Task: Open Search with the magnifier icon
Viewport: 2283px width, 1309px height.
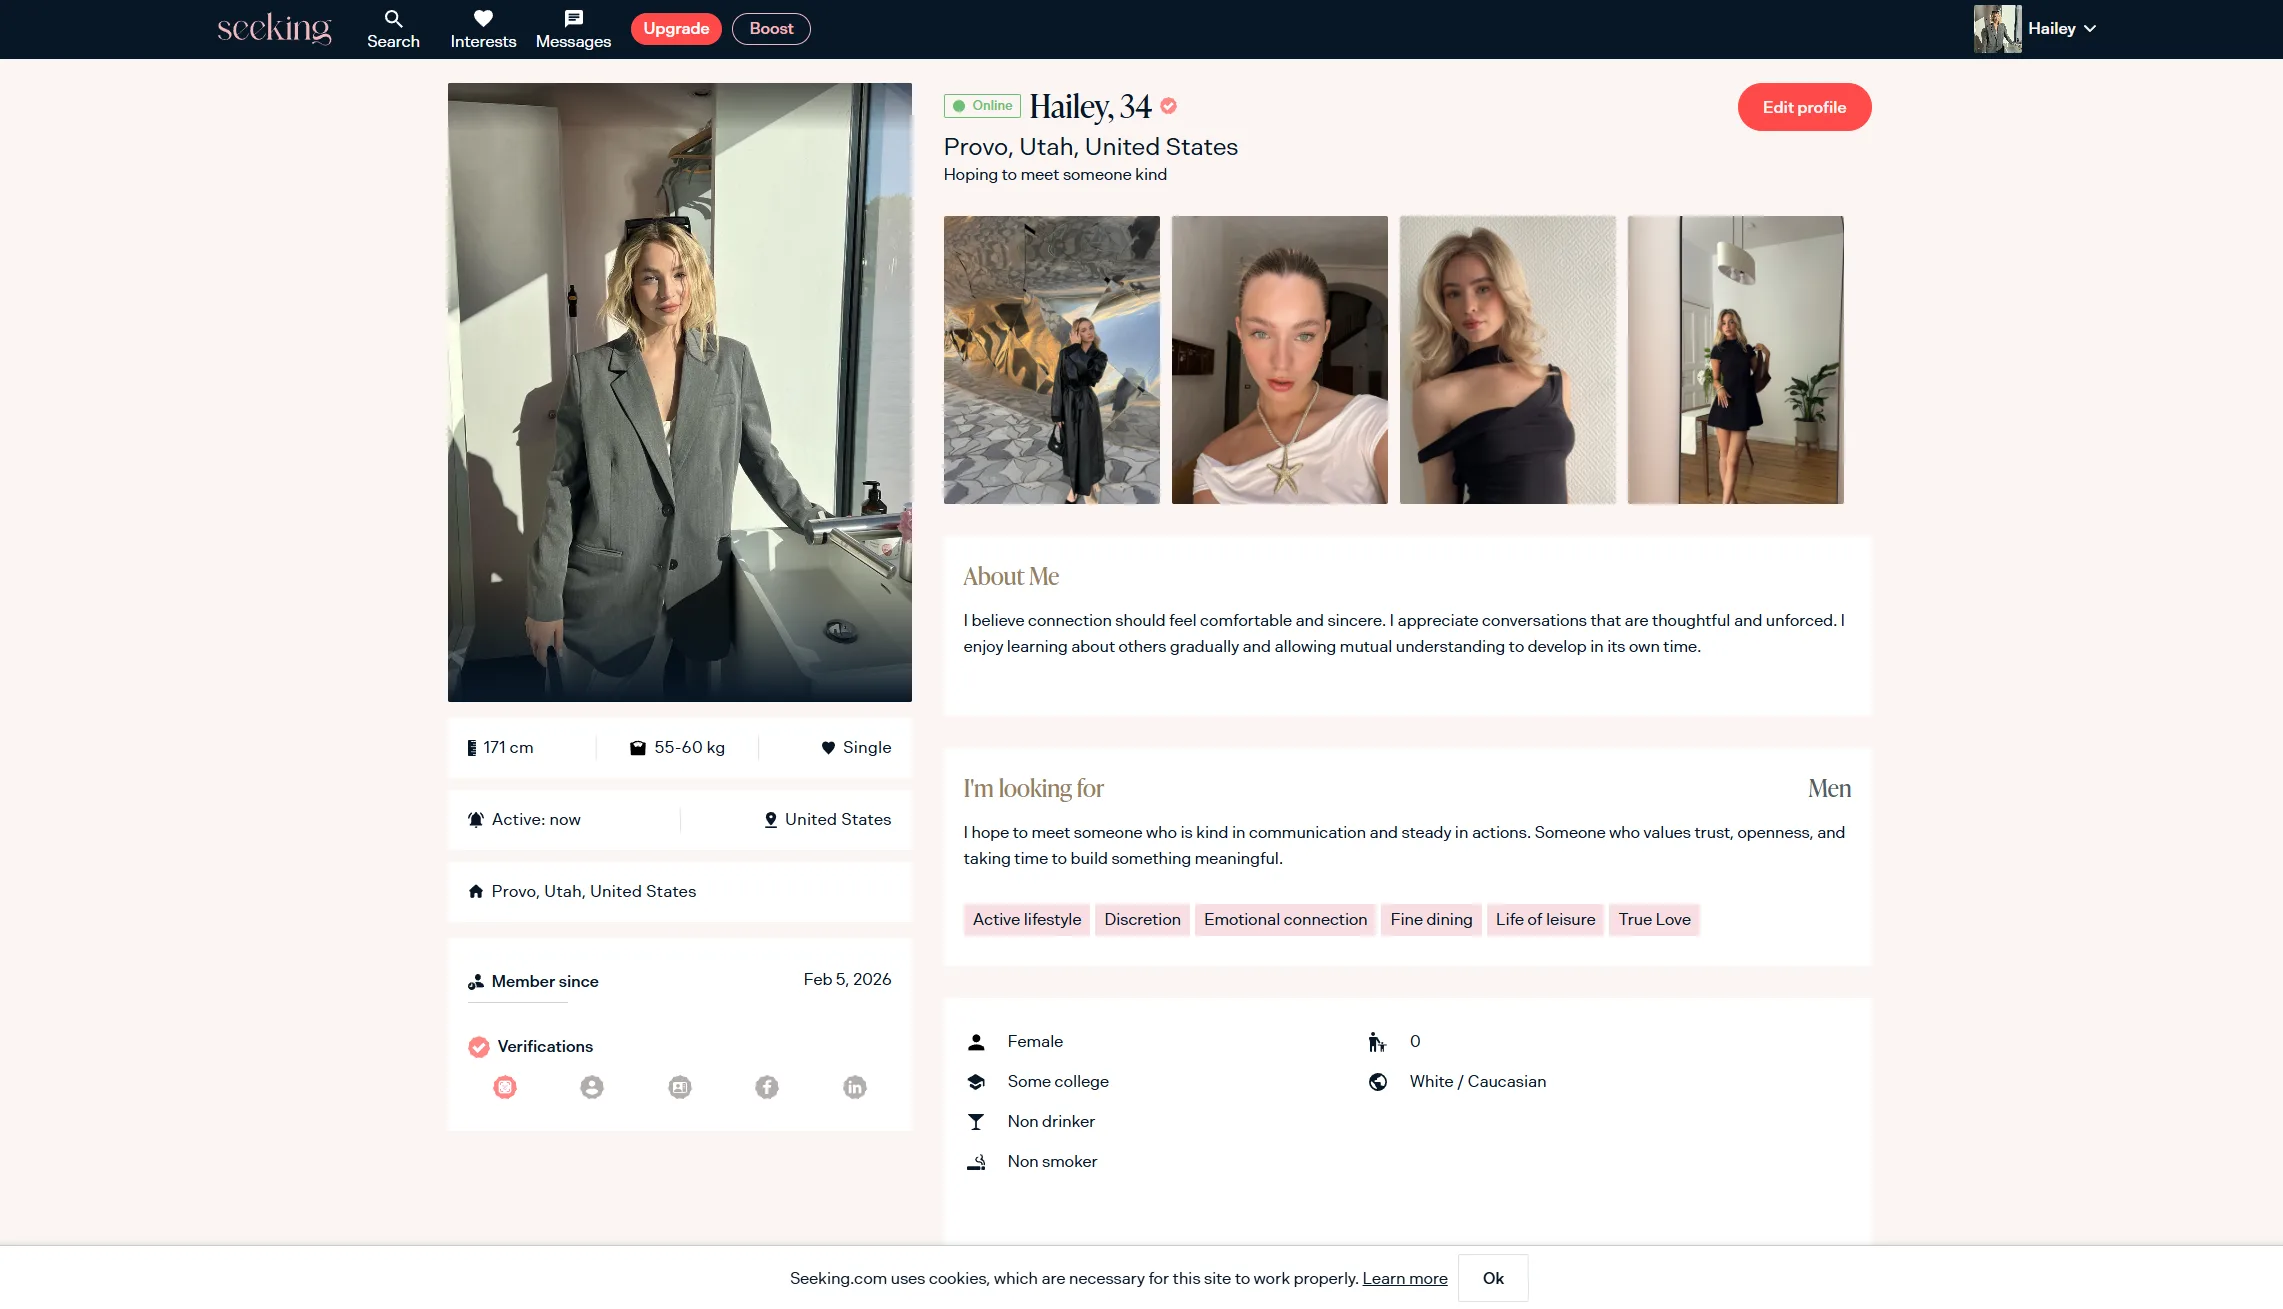Action: pos(393,19)
